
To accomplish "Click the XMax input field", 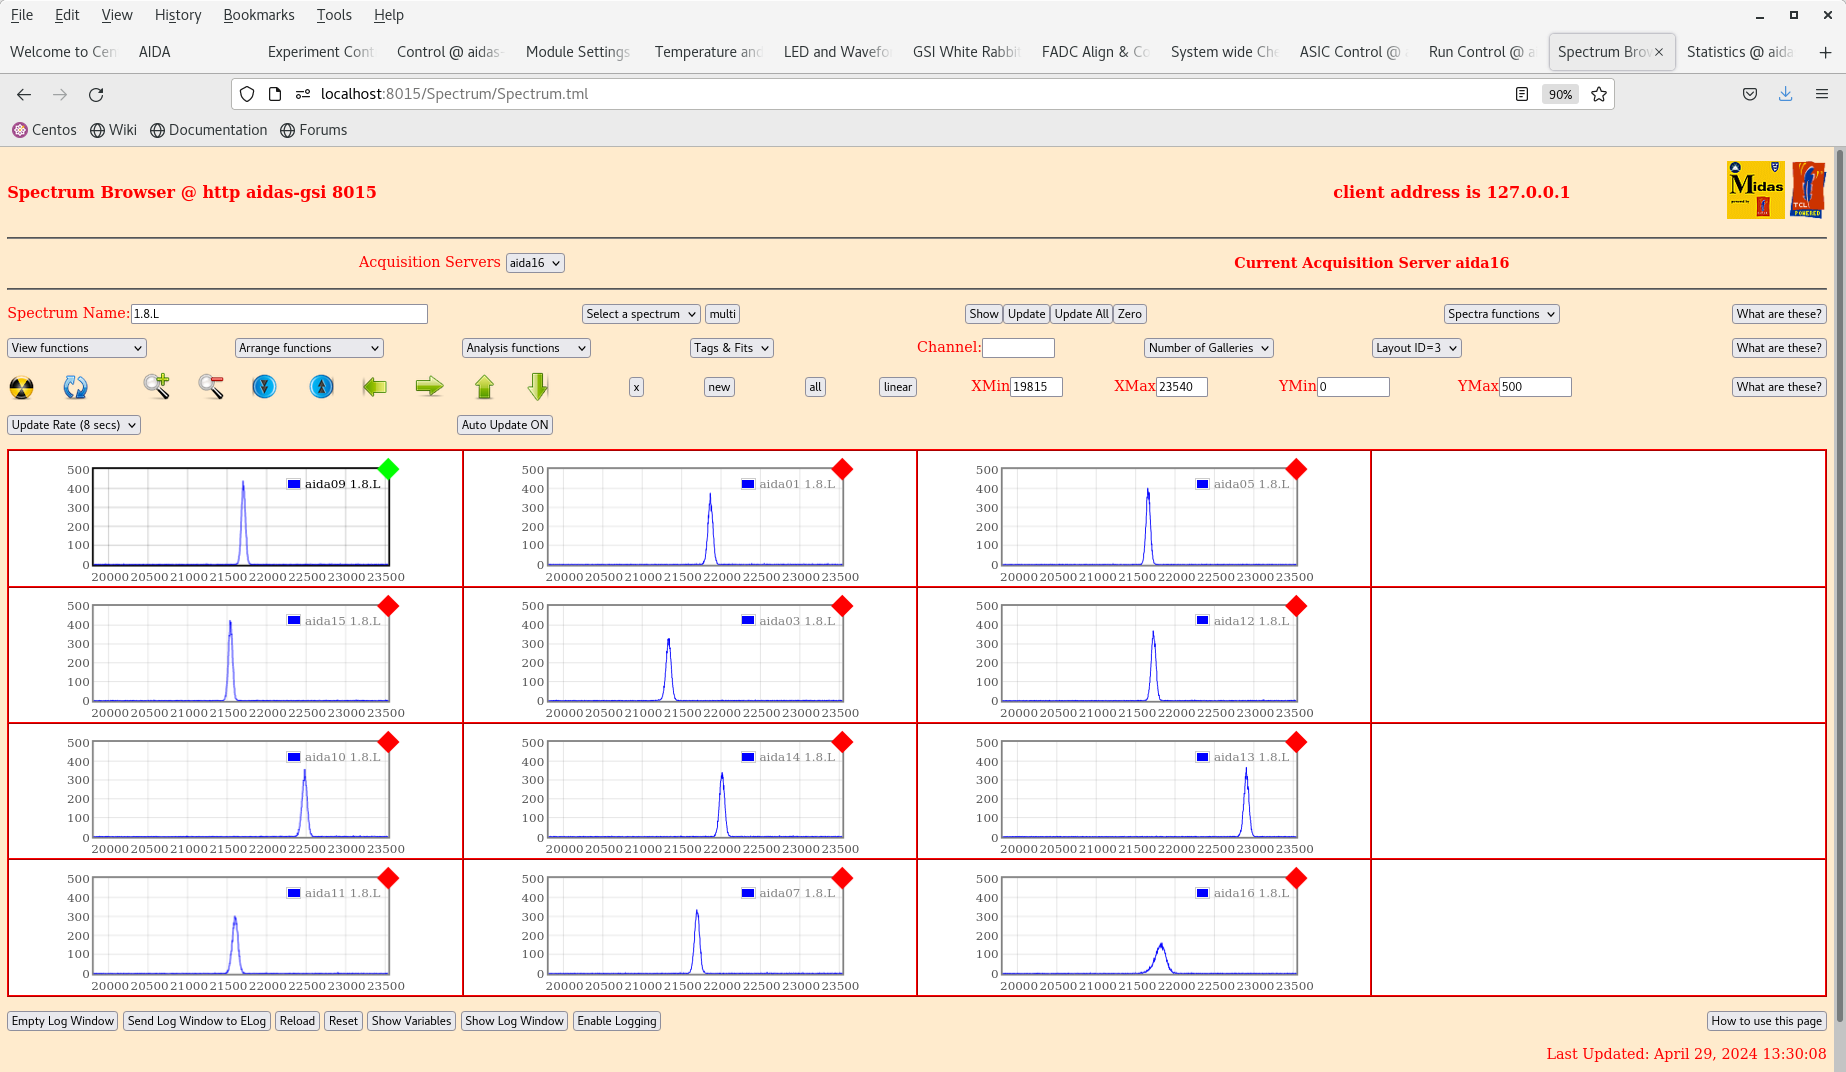I will (1181, 387).
